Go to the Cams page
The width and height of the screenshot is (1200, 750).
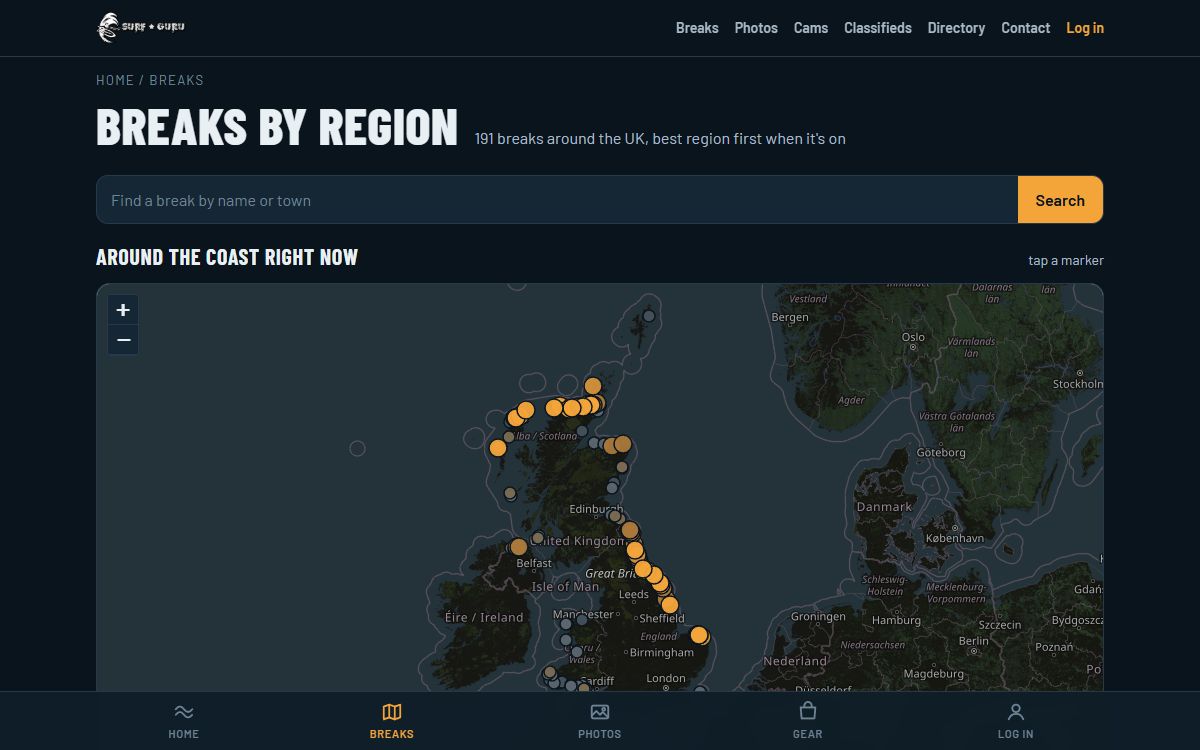coord(811,28)
